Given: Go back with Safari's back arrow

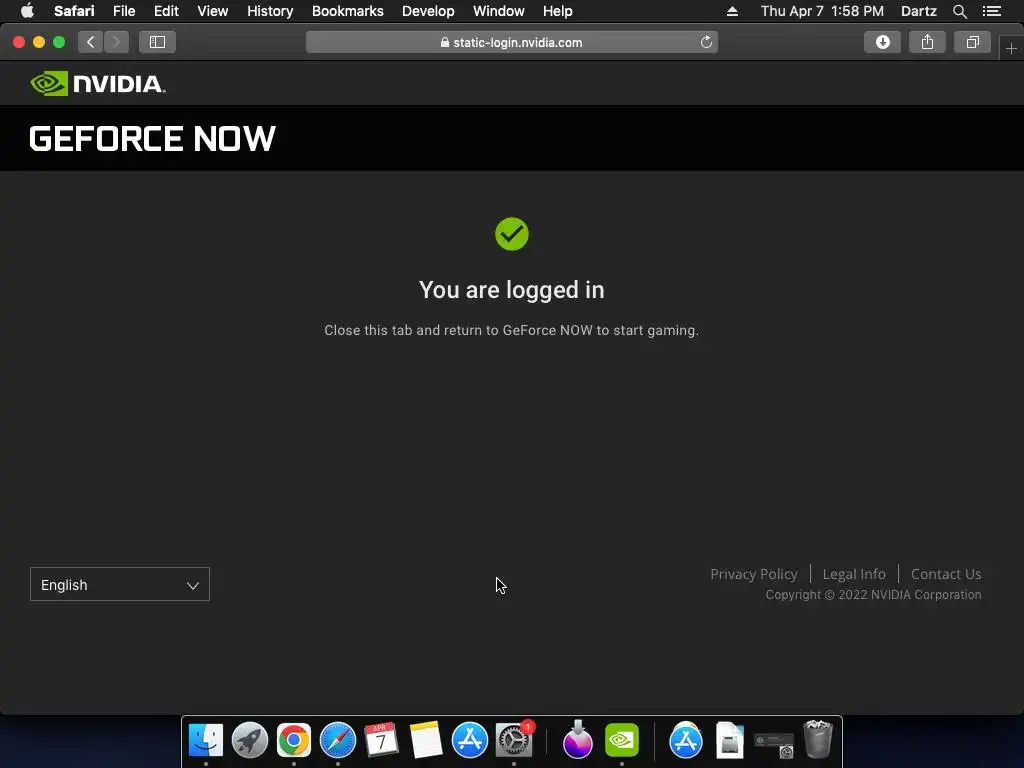Looking at the screenshot, I should 91,42.
